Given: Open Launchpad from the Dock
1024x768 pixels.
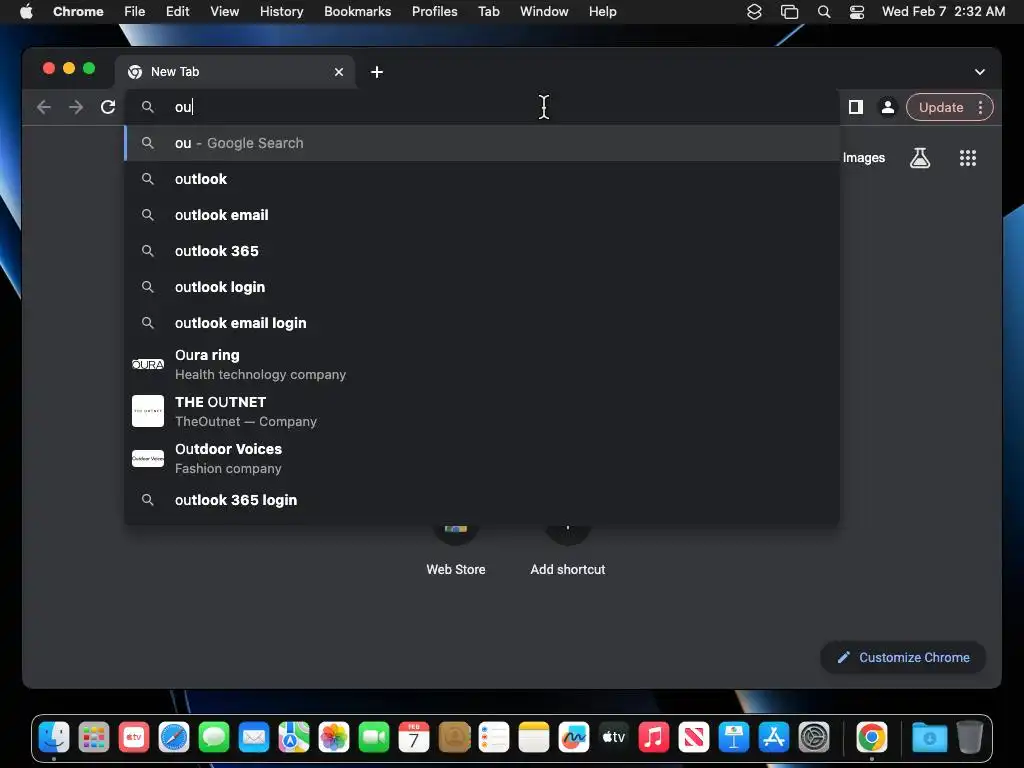Looking at the screenshot, I should pos(94,738).
